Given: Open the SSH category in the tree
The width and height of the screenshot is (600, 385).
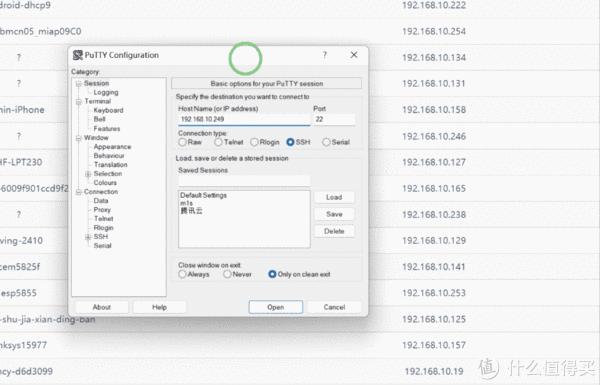Looking at the screenshot, I should 101,237.
